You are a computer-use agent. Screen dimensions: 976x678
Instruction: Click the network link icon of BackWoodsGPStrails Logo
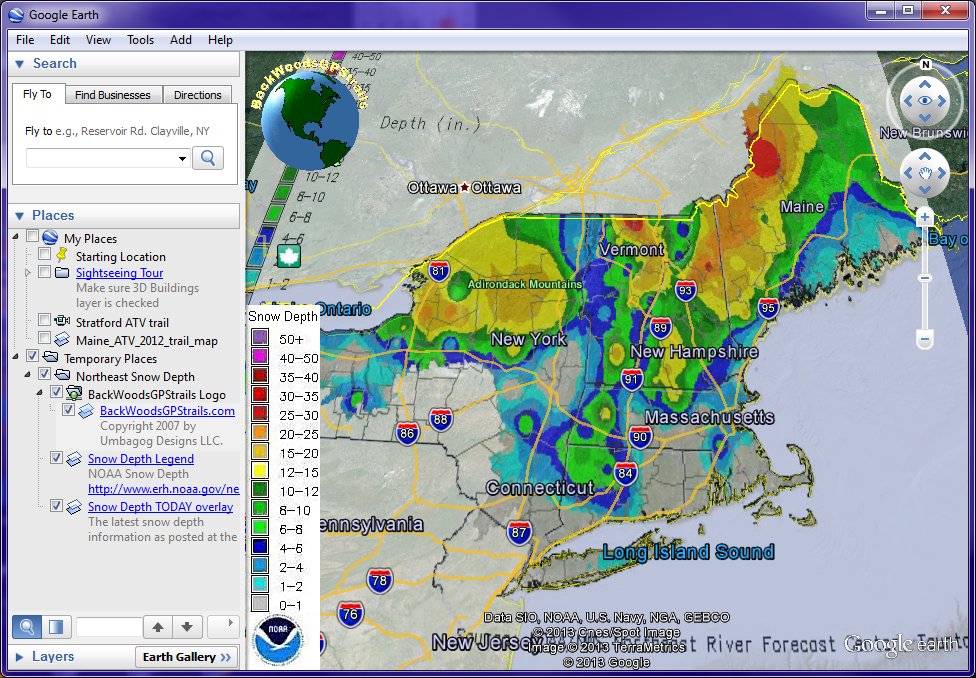click(x=74, y=393)
